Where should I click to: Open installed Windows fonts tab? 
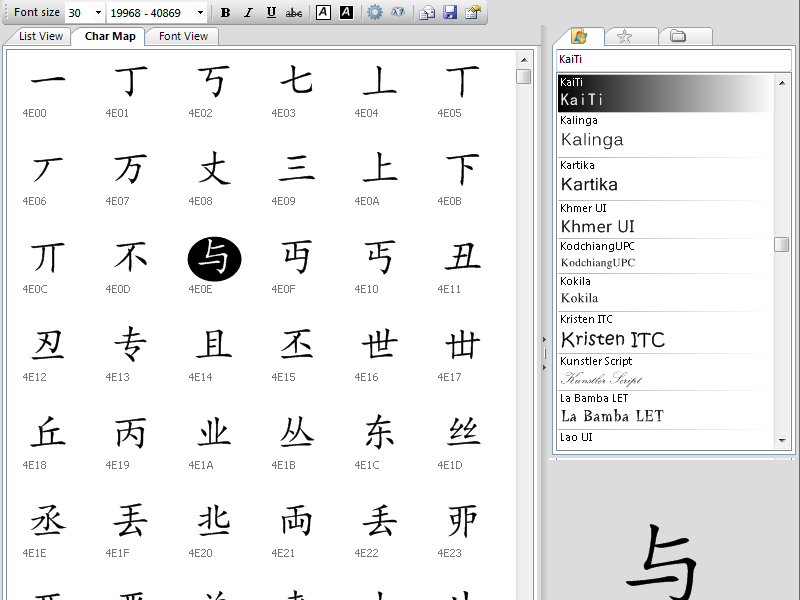tap(579, 37)
